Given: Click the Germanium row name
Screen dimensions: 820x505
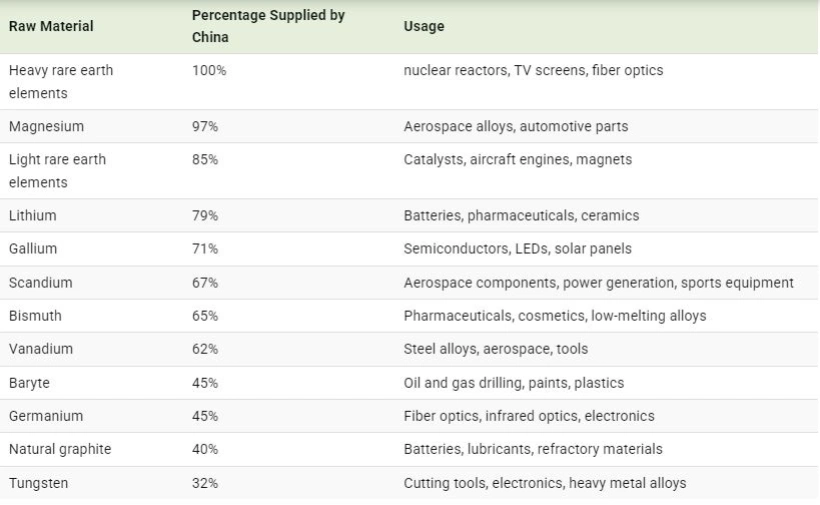Looking at the screenshot, I should coord(46,415).
